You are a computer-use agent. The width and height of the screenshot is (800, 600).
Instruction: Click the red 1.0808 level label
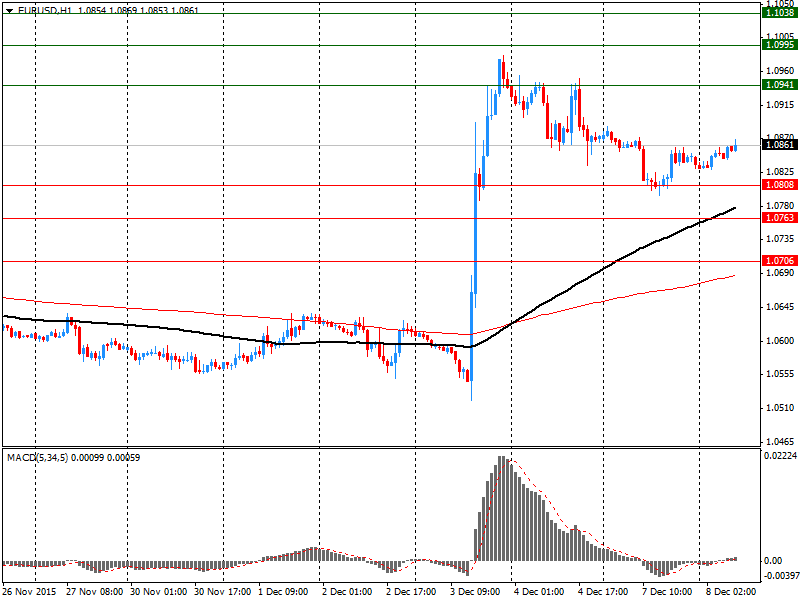point(779,185)
